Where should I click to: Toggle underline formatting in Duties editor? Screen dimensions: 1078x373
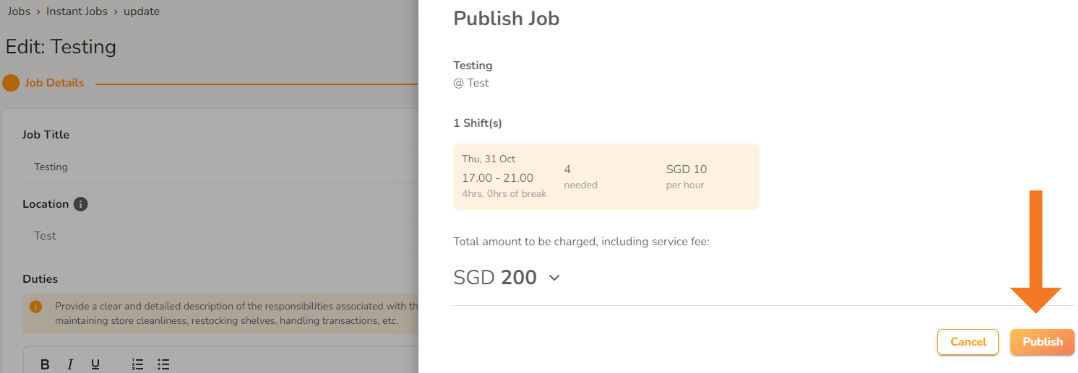point(96,364)
